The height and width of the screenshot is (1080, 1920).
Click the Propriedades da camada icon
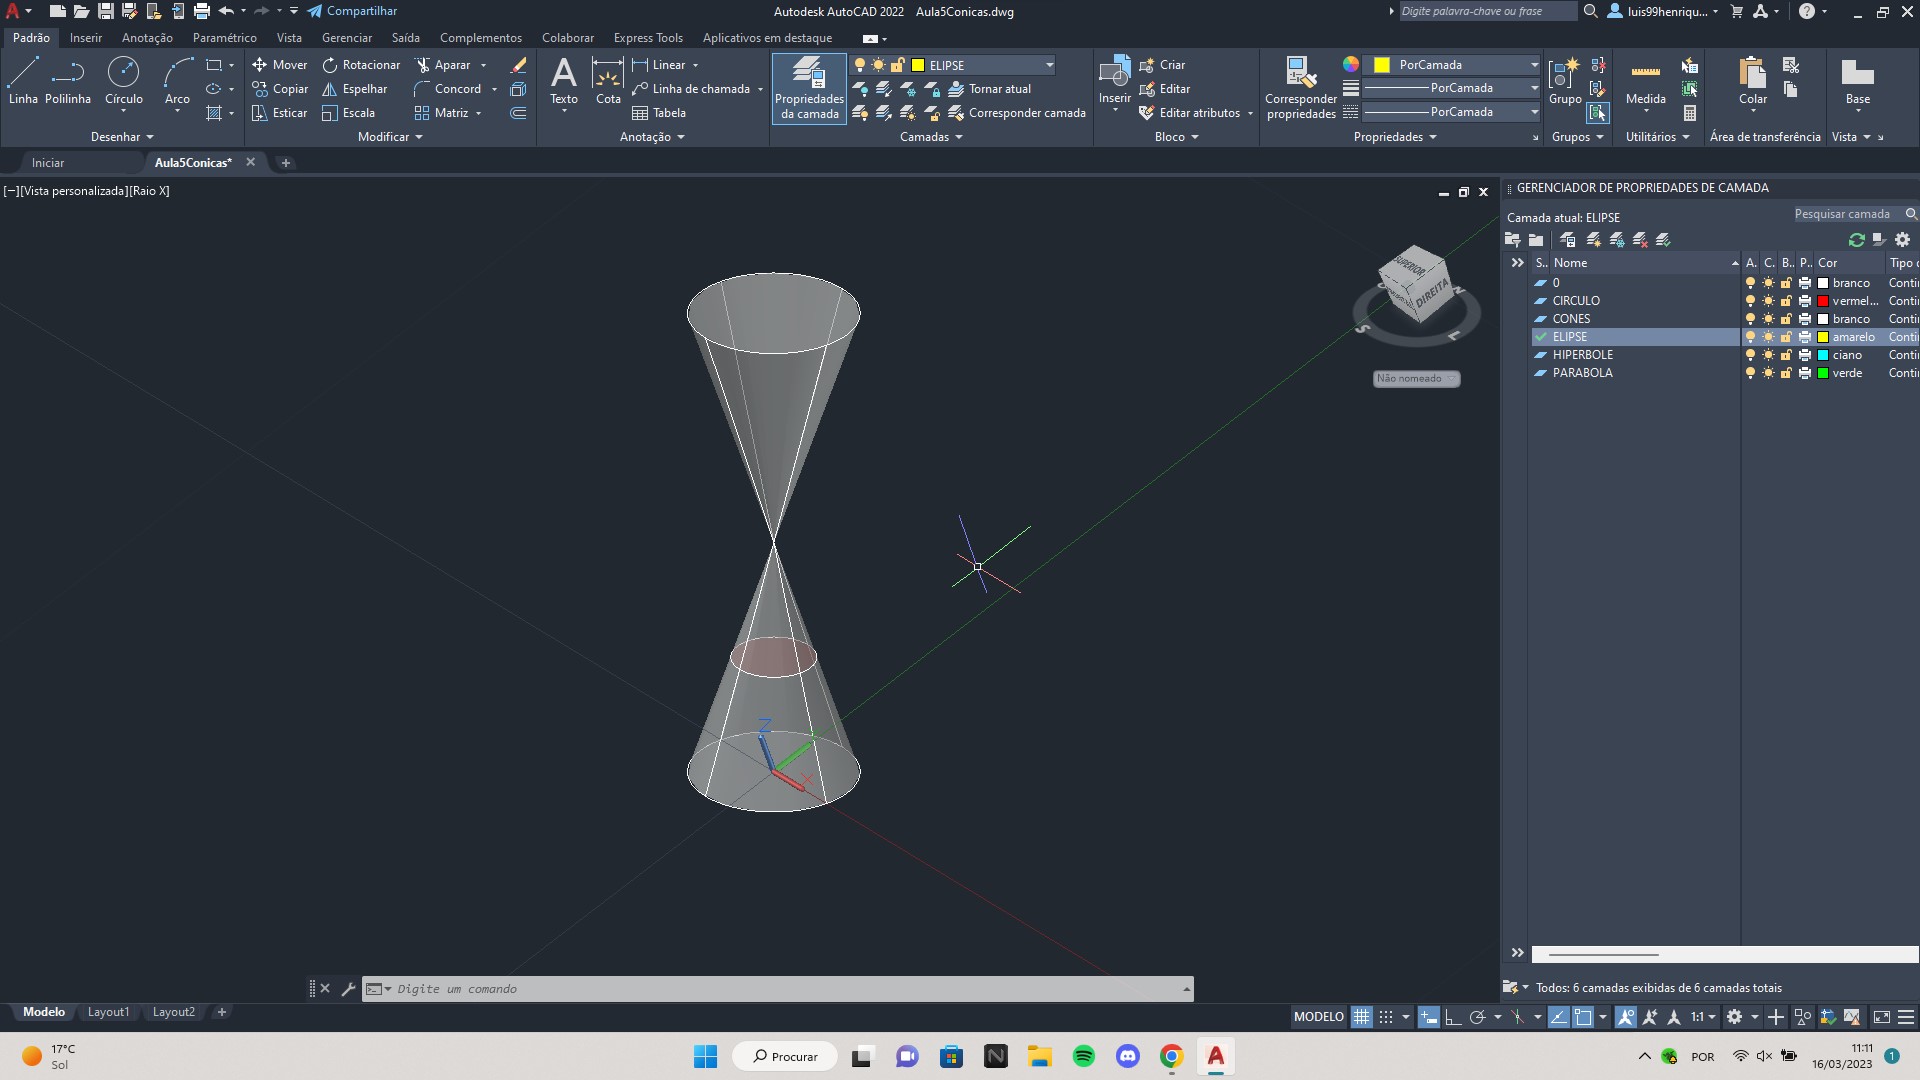808,87
